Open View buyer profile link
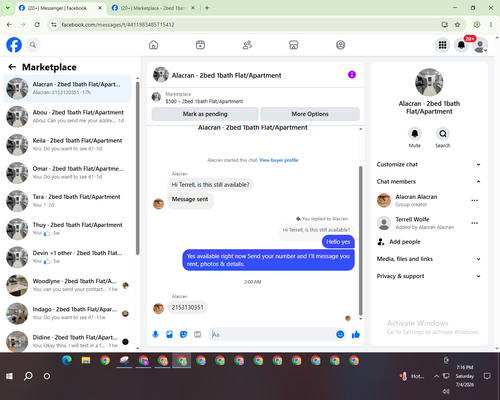The image size is (500, 400). [279, 160]
